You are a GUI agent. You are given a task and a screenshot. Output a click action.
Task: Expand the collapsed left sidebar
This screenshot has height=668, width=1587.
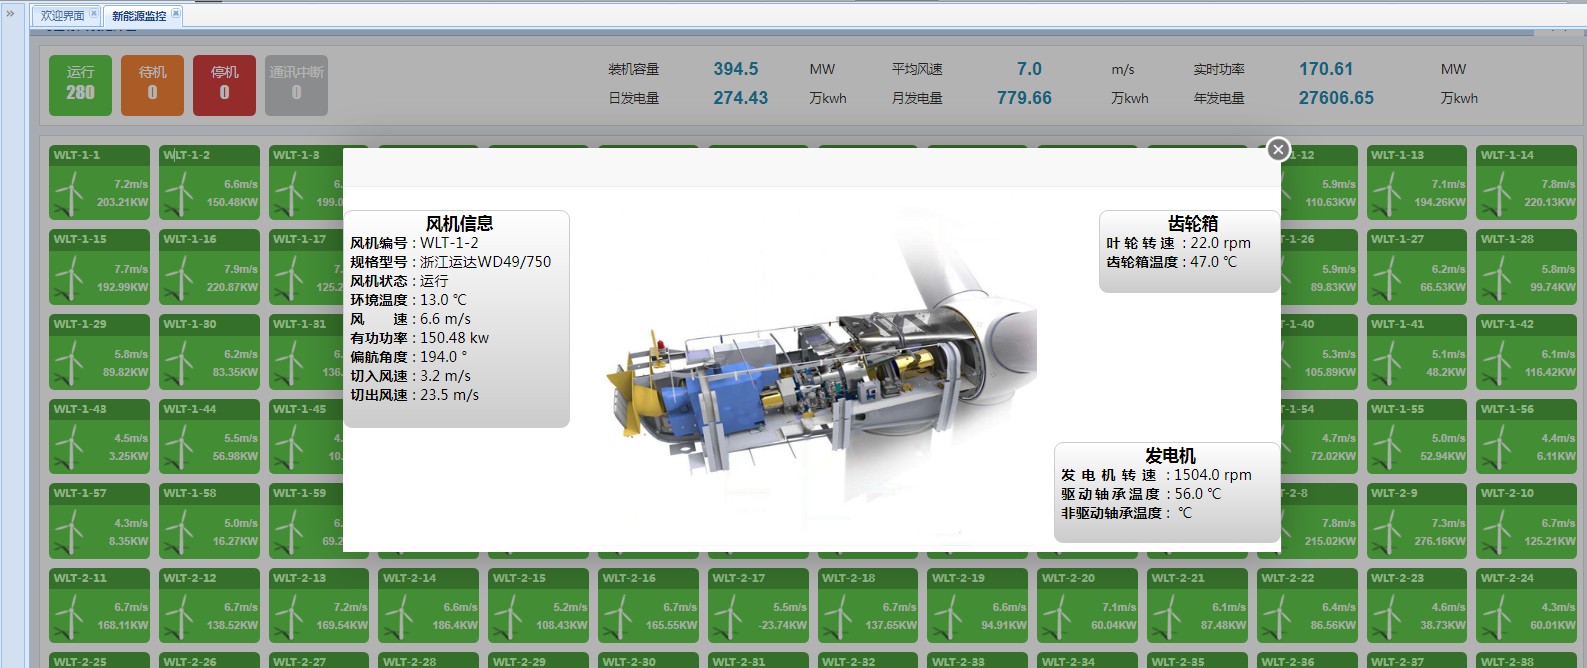[x=10, y=13]
